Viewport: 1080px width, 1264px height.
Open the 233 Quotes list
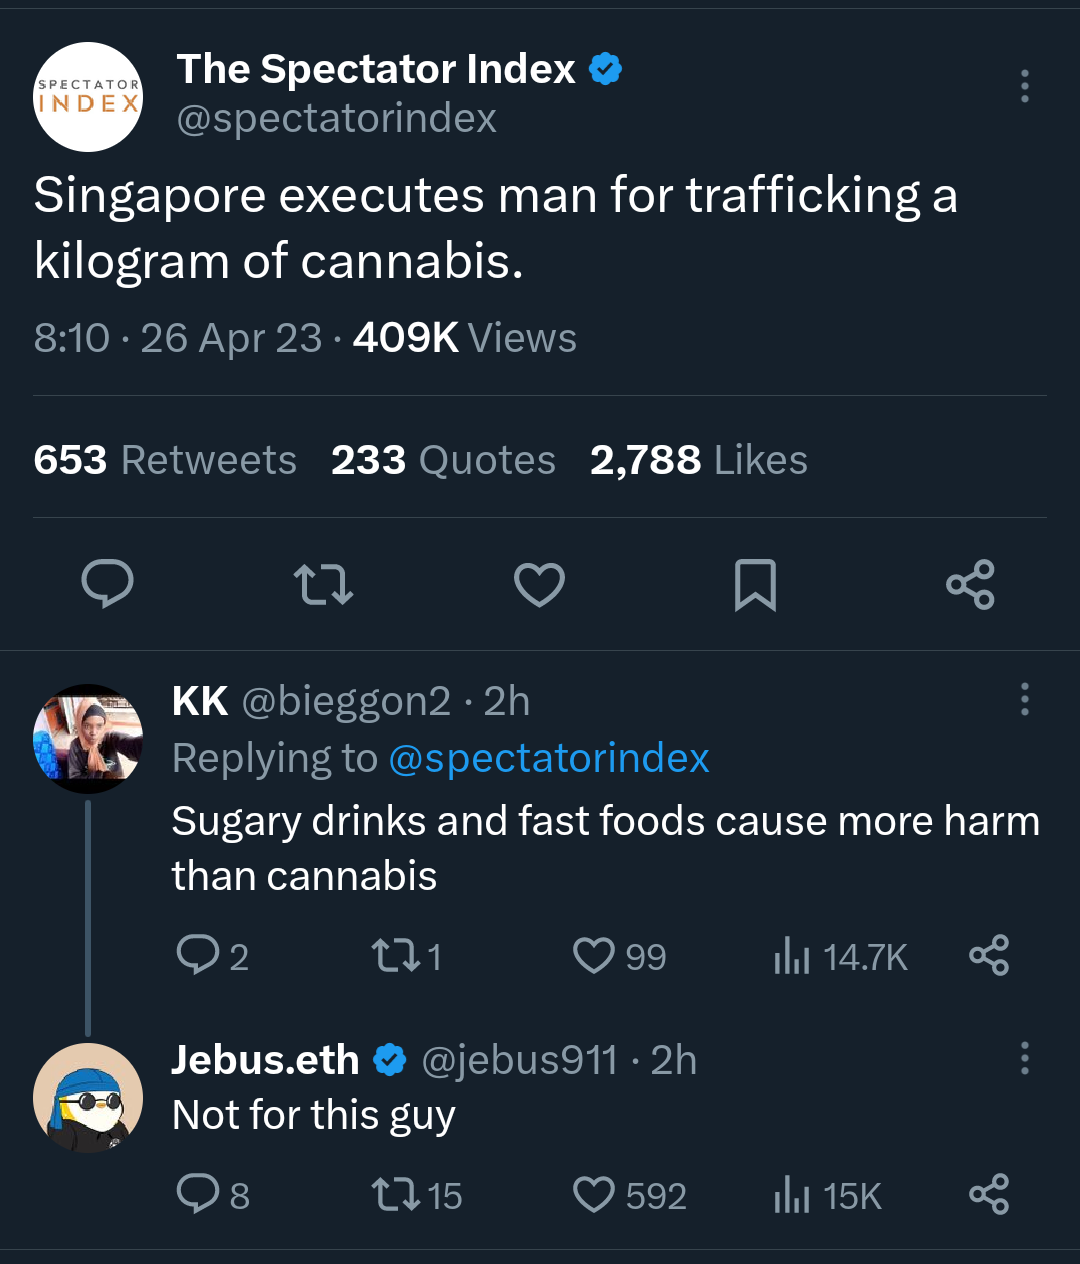click(x=443, y=460)
